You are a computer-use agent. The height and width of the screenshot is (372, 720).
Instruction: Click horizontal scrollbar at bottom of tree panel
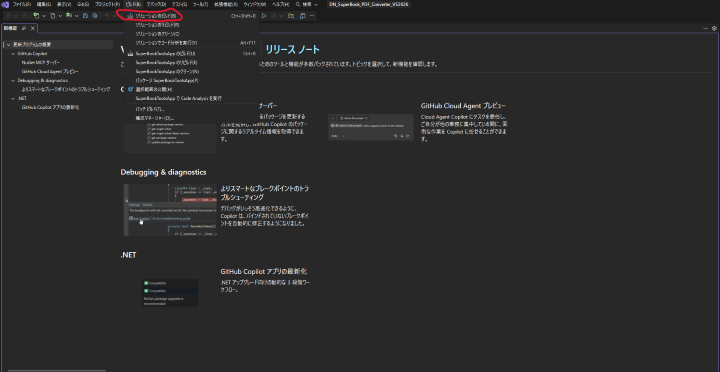point(57,370)
